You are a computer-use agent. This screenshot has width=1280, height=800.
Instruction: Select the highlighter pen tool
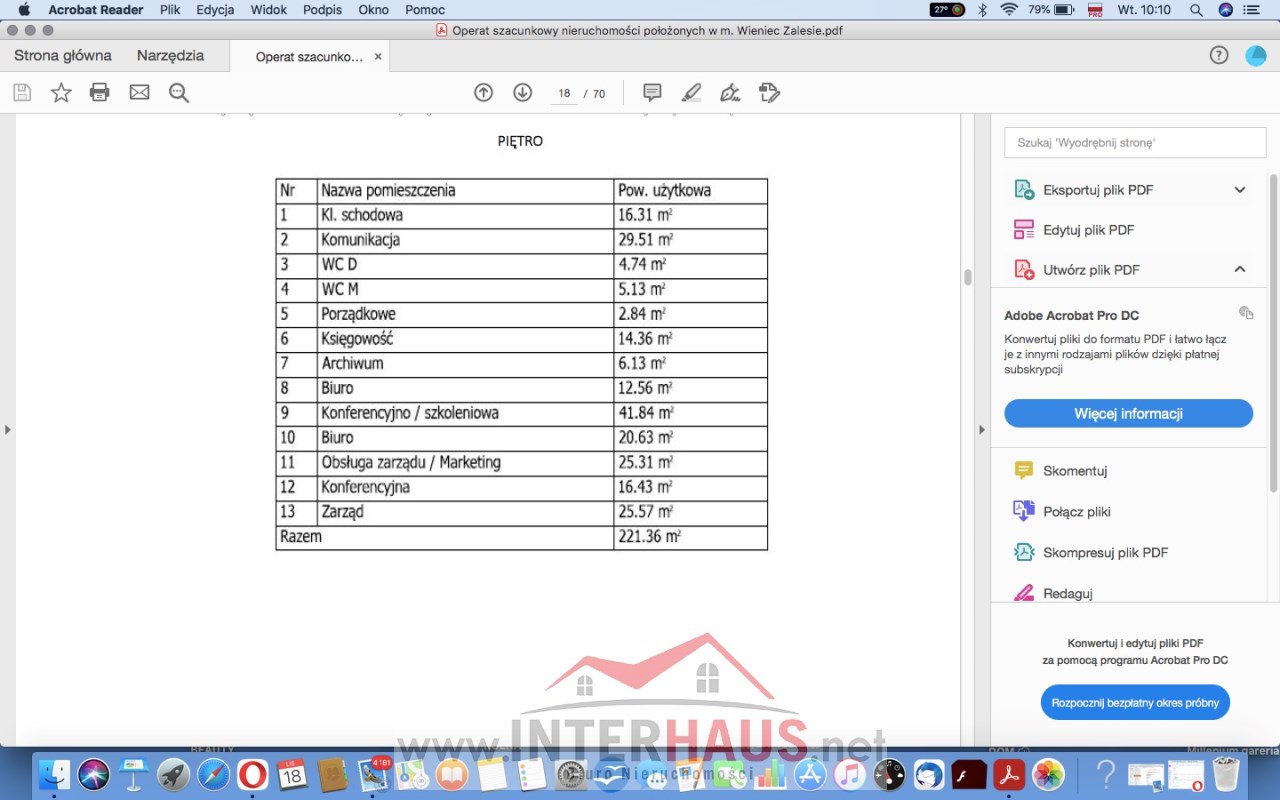coord(691,93)
